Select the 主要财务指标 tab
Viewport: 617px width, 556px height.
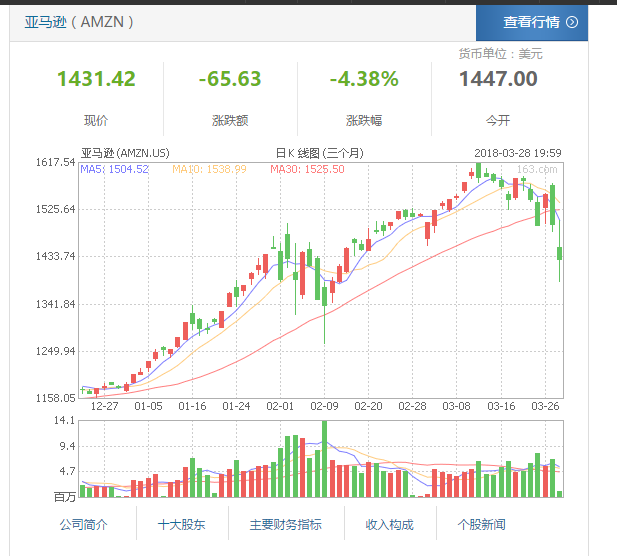[x=286, y=525]
